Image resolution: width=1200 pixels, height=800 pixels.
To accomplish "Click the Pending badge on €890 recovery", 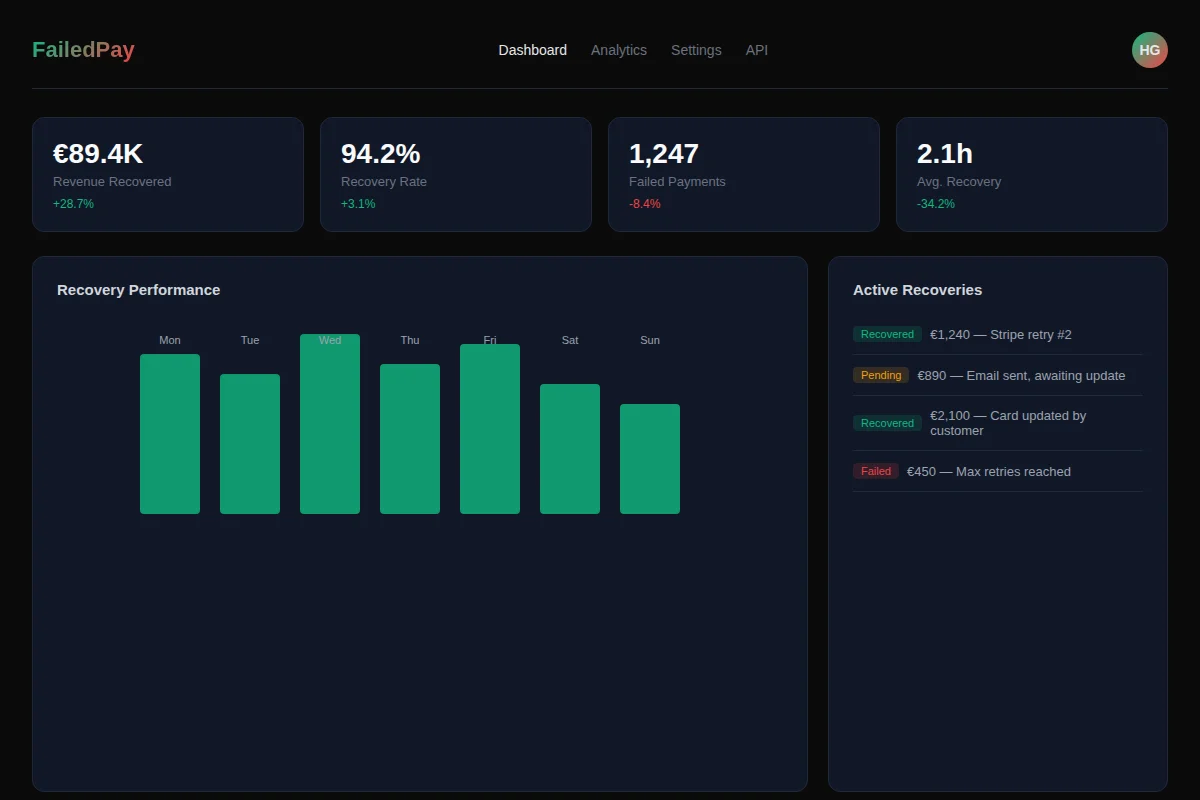I will (880, 375).
